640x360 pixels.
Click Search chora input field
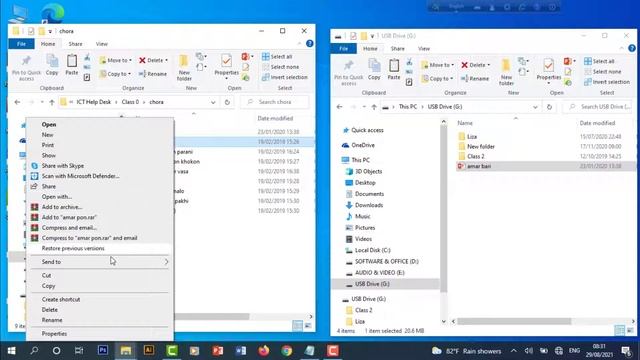[275, 102]
